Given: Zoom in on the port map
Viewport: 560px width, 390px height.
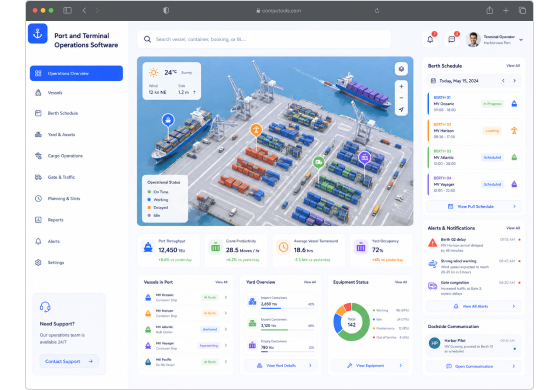Looking at the screenshot, I should point(401,86).
